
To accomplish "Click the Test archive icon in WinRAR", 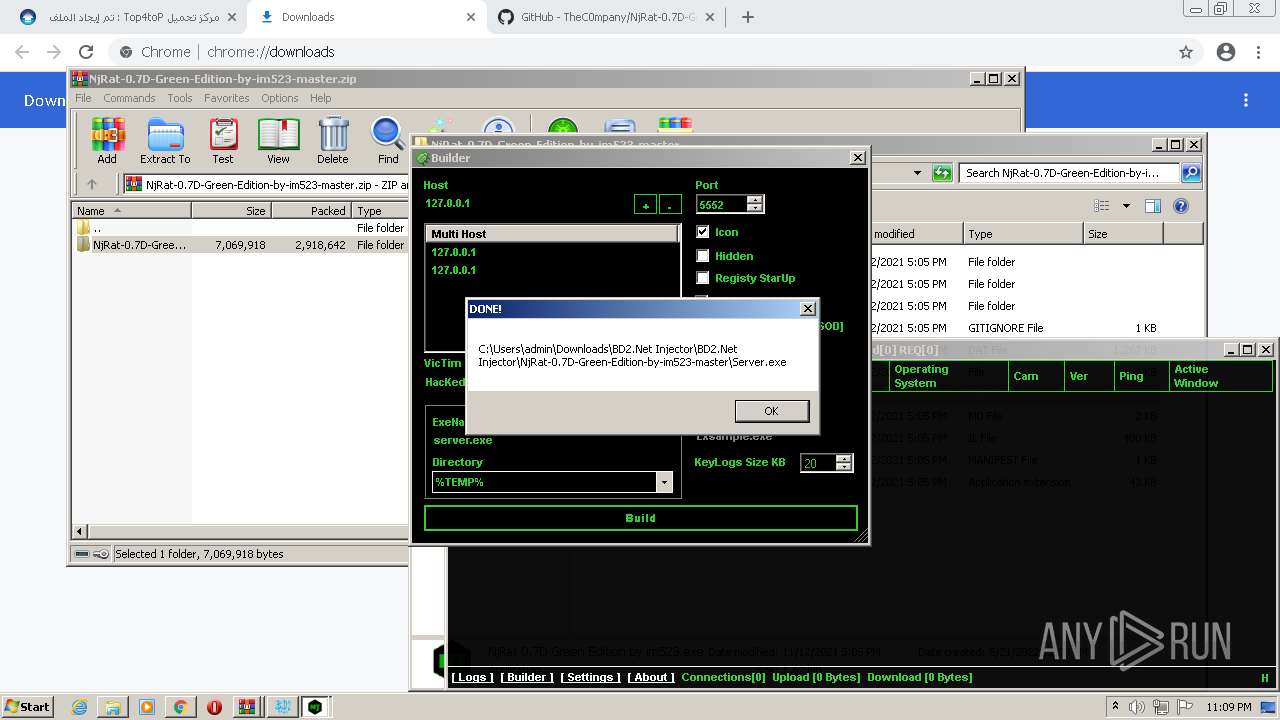I will pyautogui.click(x=223, y=140).
